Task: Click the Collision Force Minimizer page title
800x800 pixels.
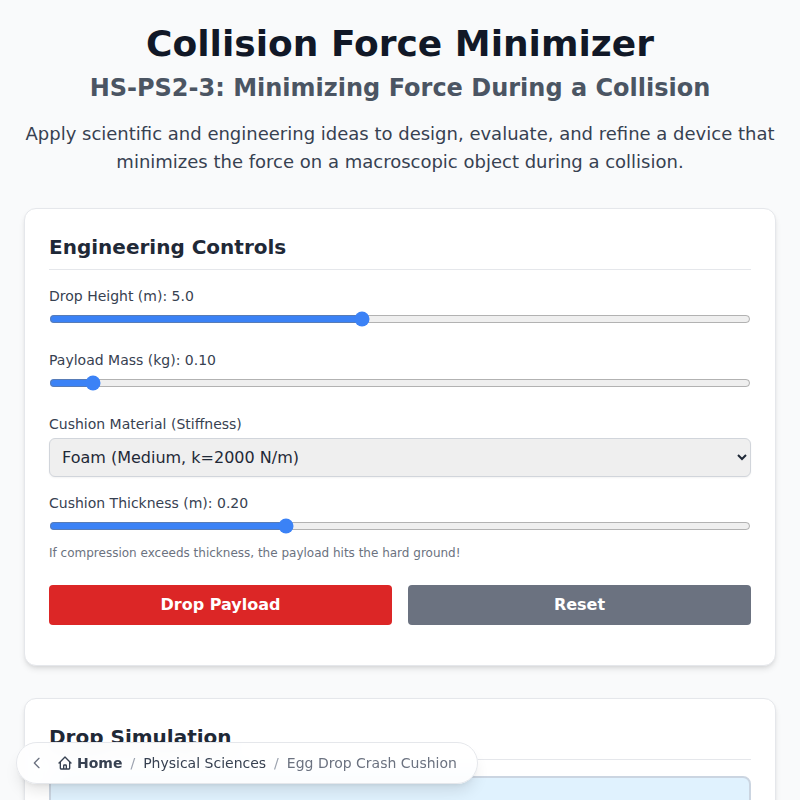Action: coord(400,43)
